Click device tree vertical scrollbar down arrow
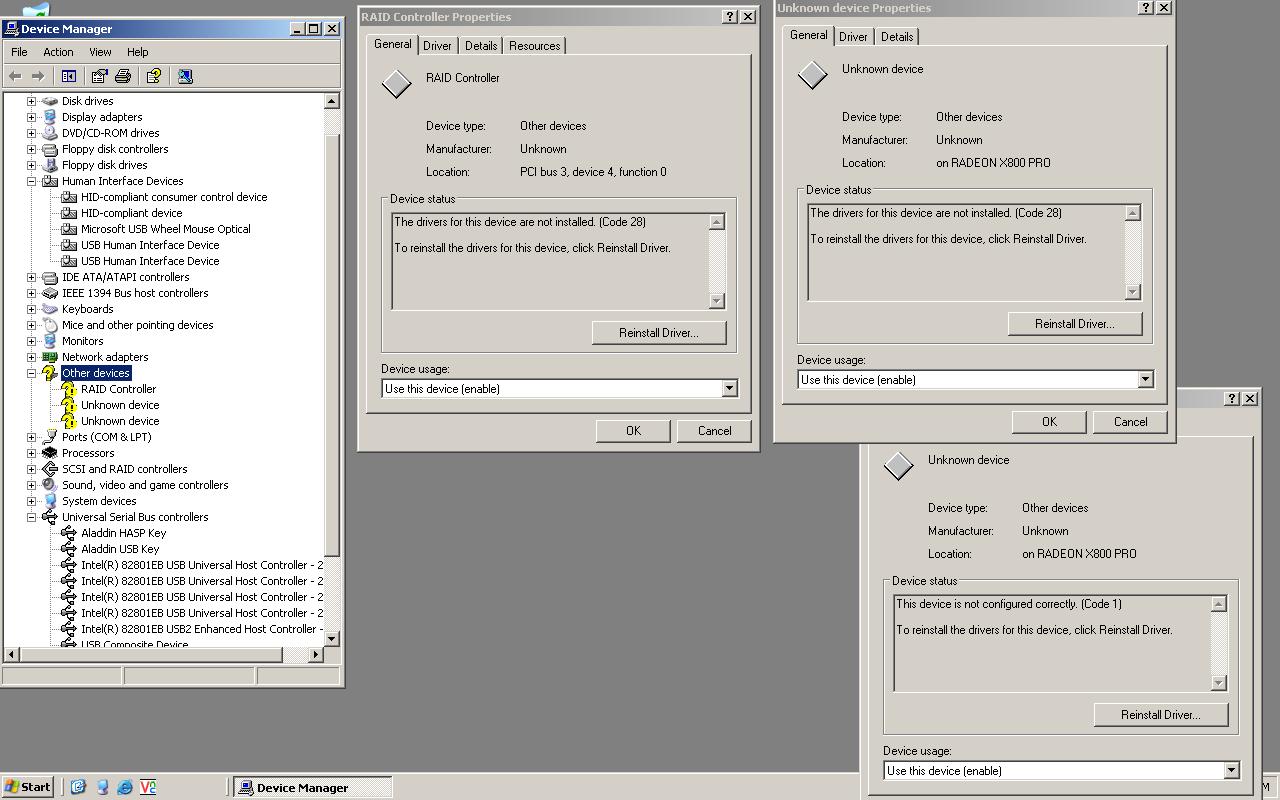The width and height of the screenshot is (1280, 800). pos(332,637)
